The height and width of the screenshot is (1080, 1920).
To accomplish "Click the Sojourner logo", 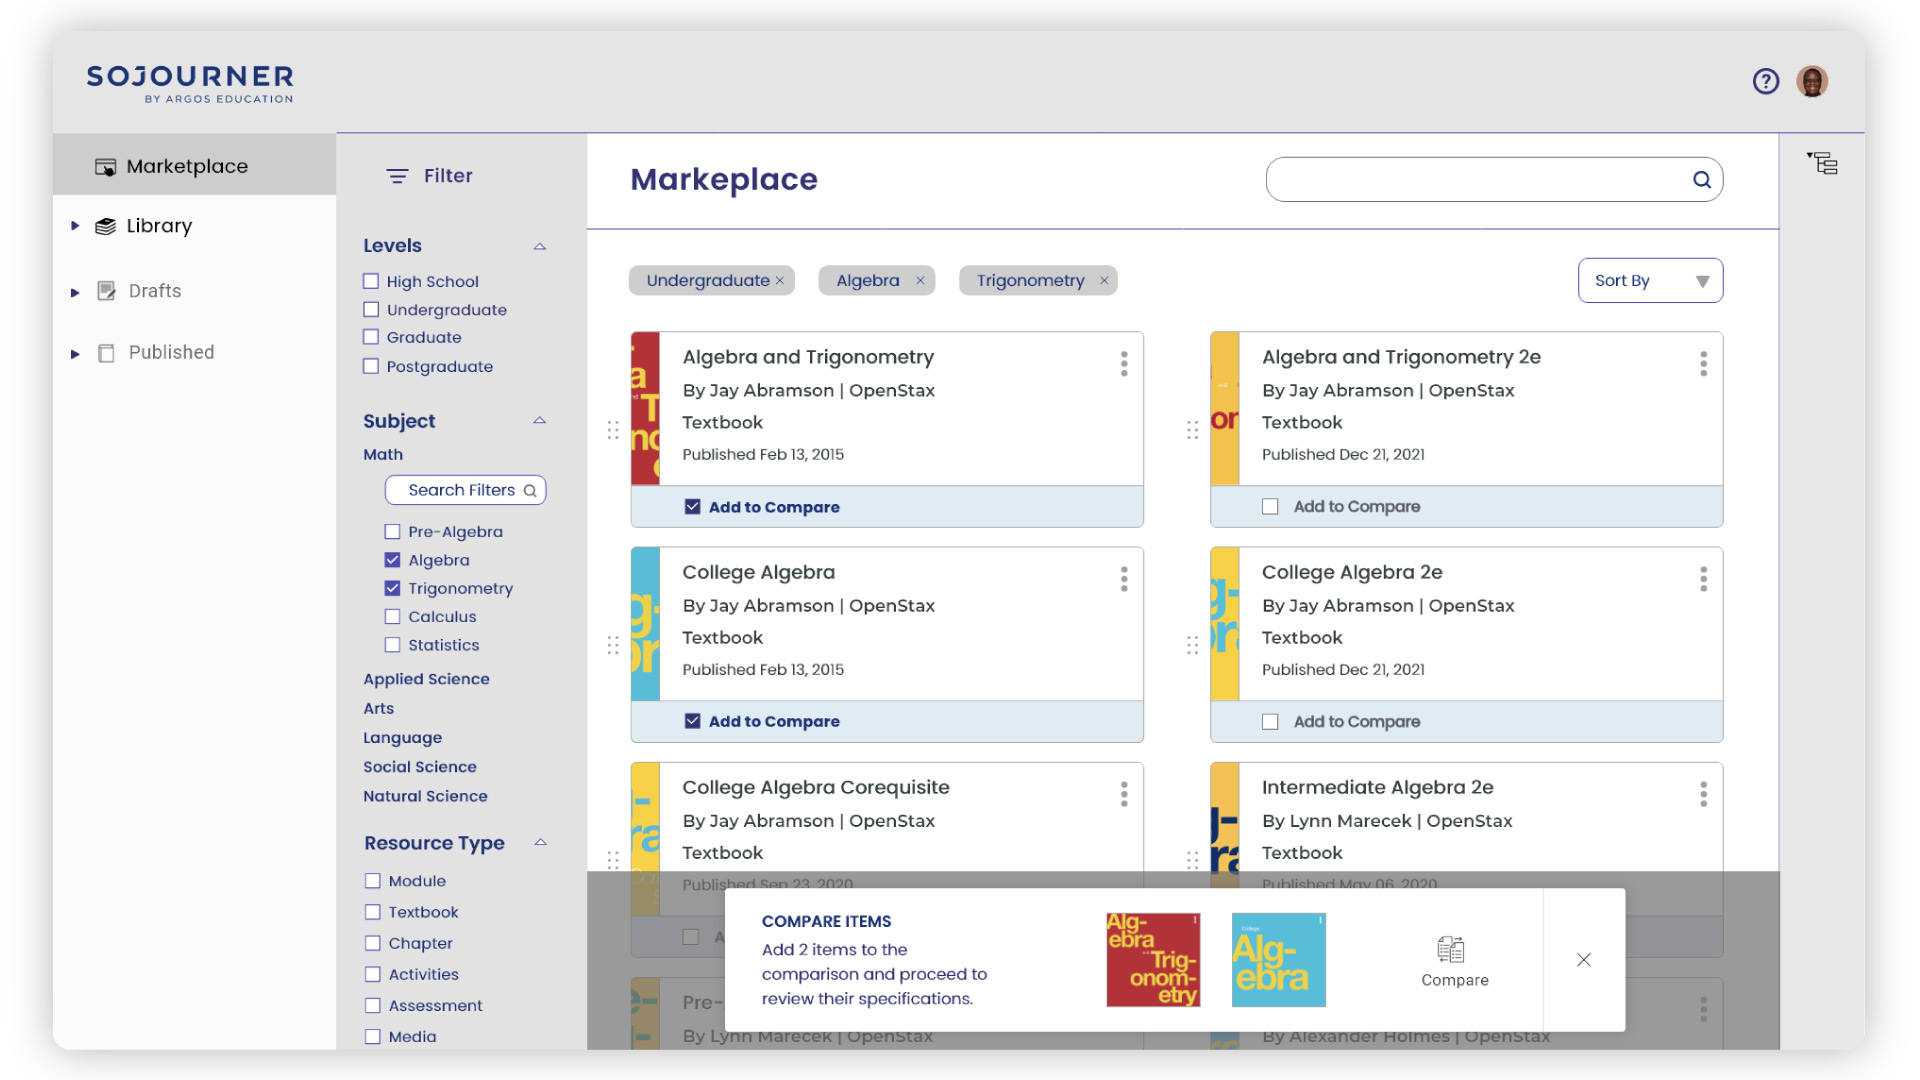I will 190,84.
